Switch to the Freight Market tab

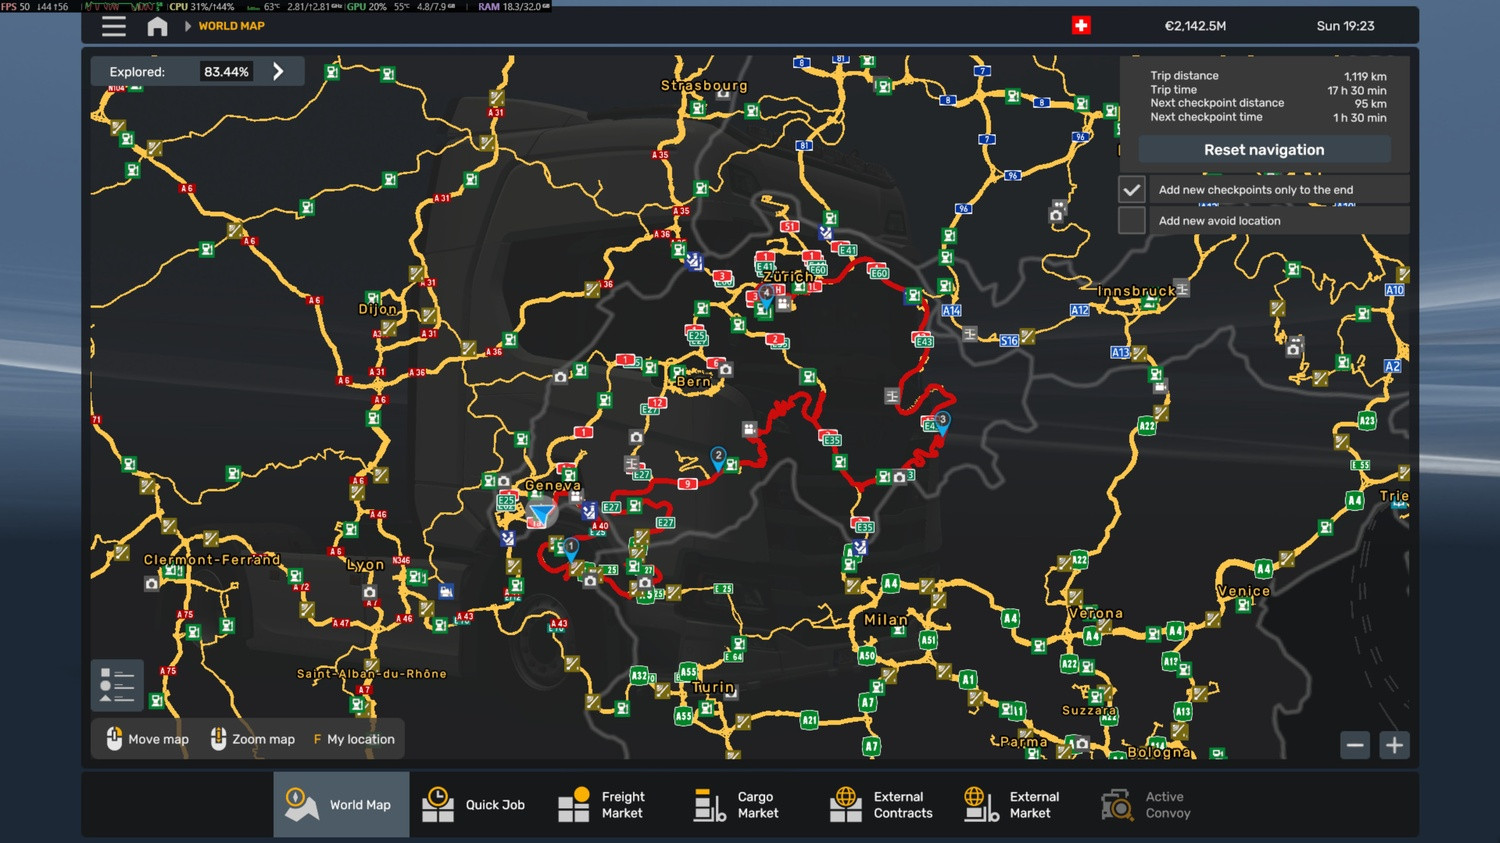tap(601, 805)
